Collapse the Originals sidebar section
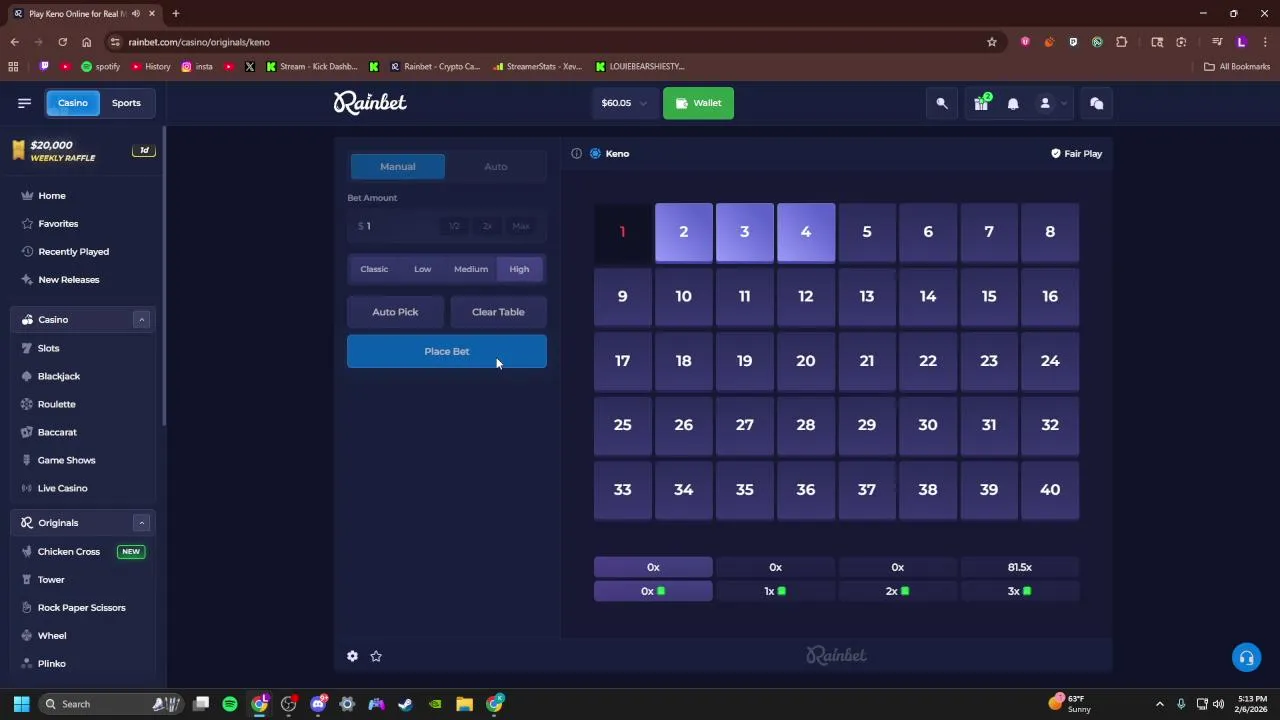The width and height of the screenshot is (1280, 720). click(x=141, y=523)
